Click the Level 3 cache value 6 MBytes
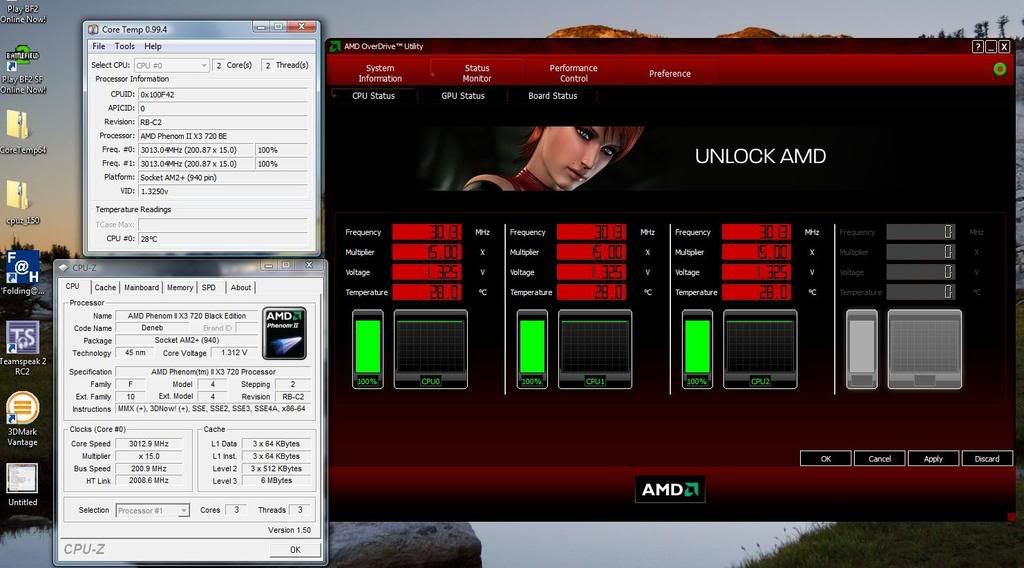The width and height of the screenshot is (1024, 568). coord(276,481)
